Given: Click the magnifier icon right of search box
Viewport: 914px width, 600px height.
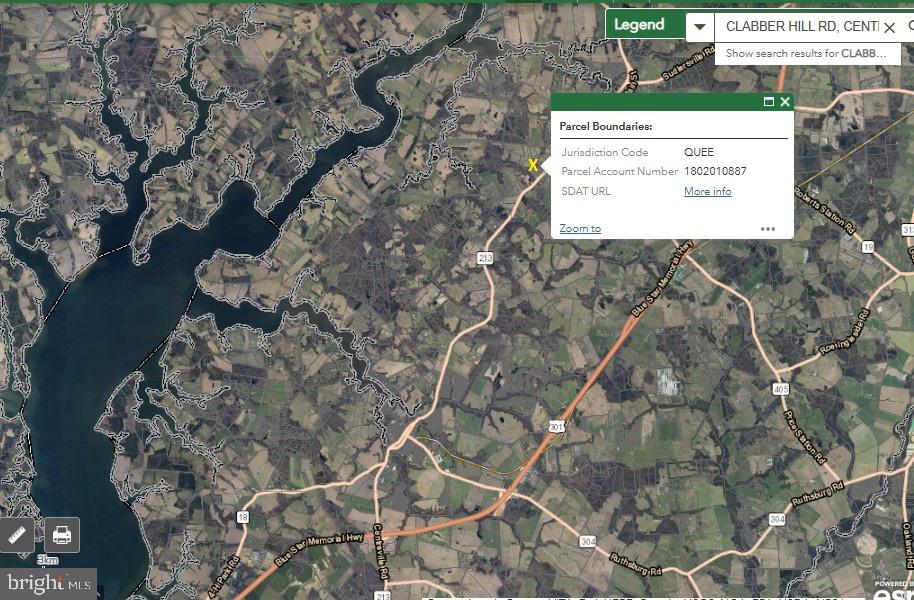Looking at the screenshot, I should point(910,27).
